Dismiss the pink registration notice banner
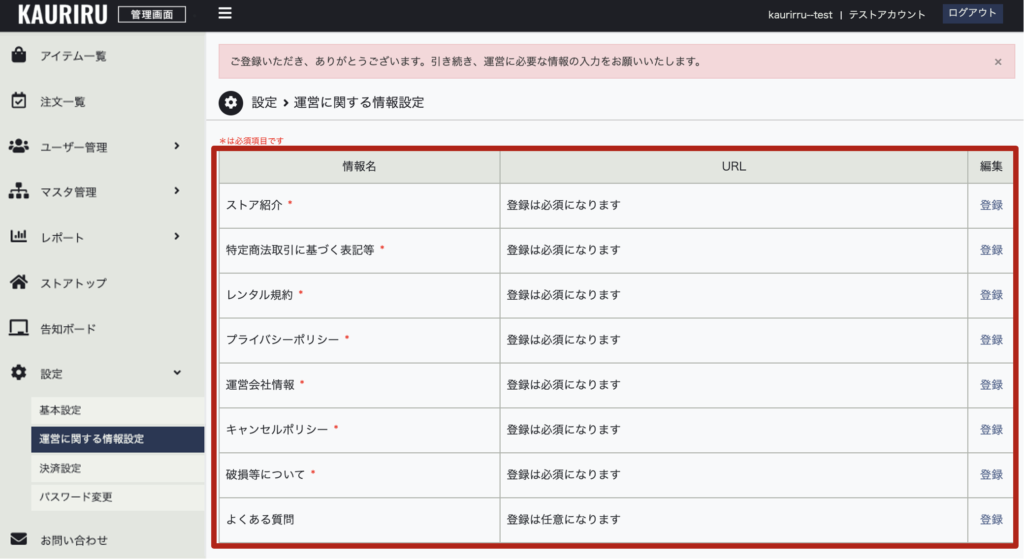Image resolution: width=1024 pixels, height=559 pixels. pos(997,62)
